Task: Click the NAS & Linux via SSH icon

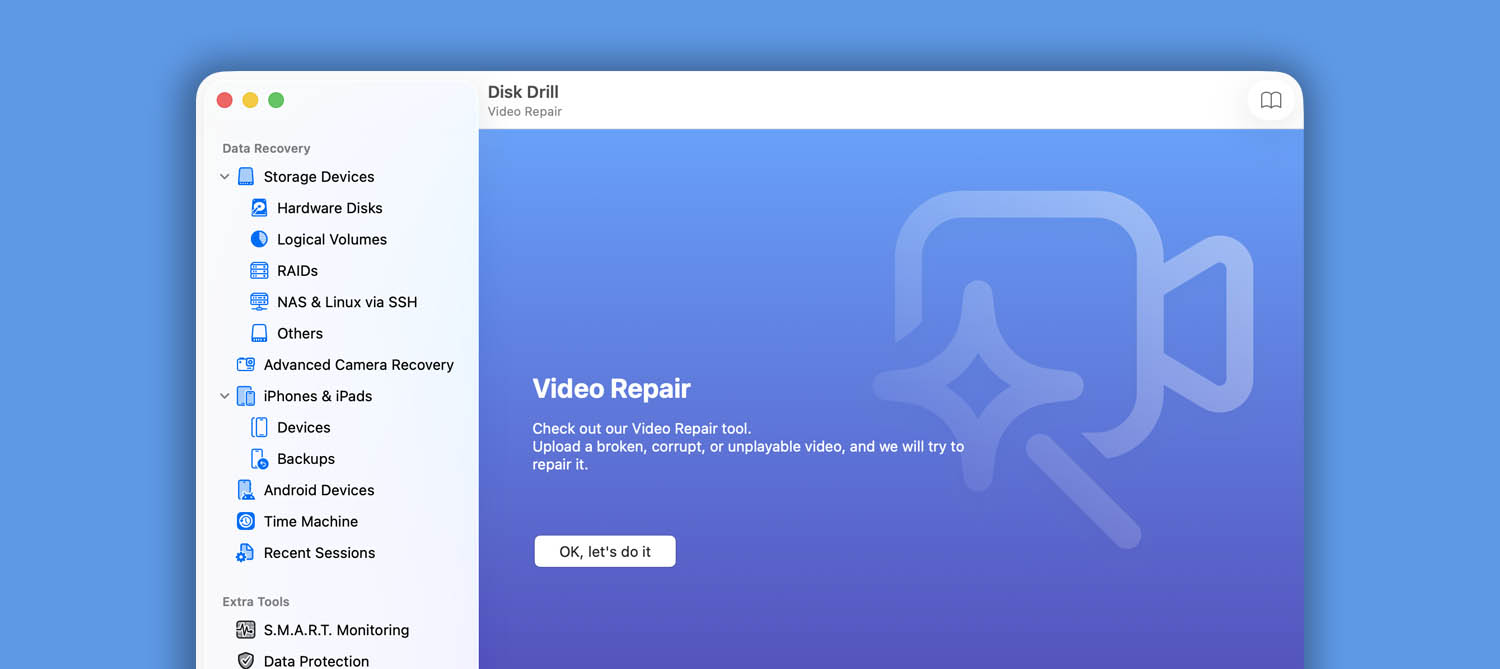Action: point(259,301)
